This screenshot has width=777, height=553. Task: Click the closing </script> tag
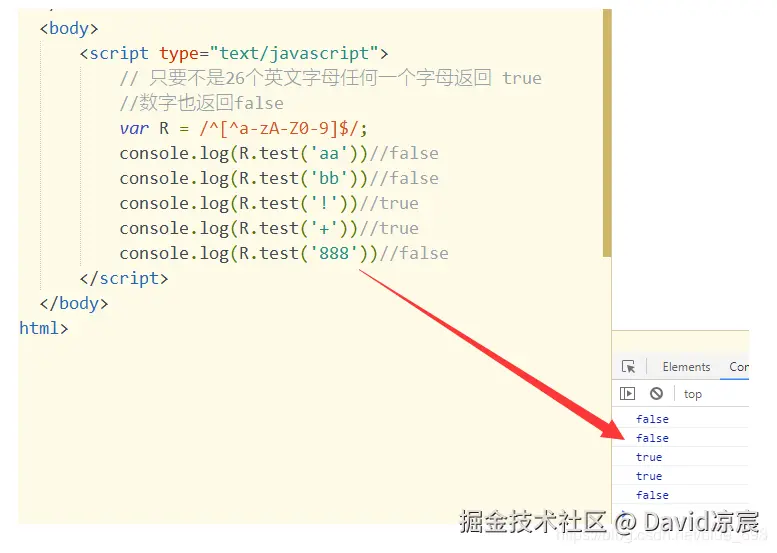click(124, 278)
